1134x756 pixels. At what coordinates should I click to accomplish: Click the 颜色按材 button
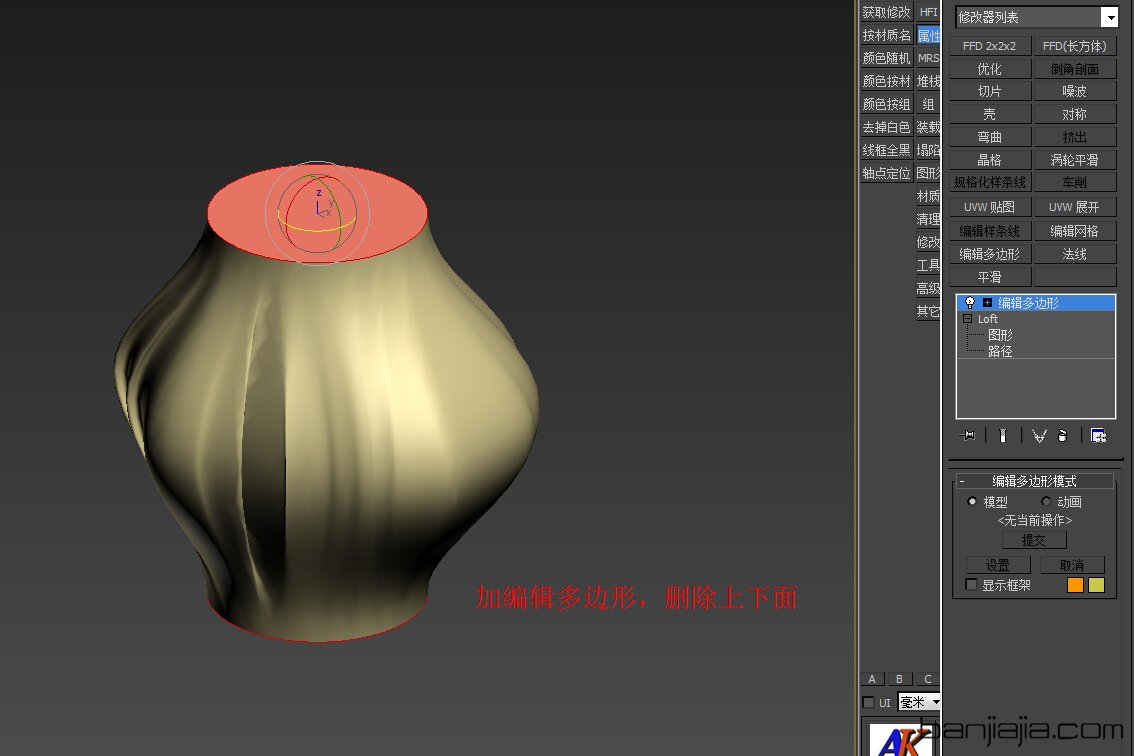pos(887,81)
